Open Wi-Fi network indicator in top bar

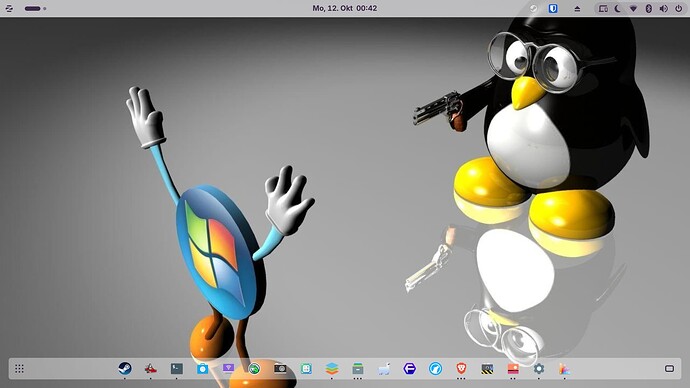tap(633, 8)
